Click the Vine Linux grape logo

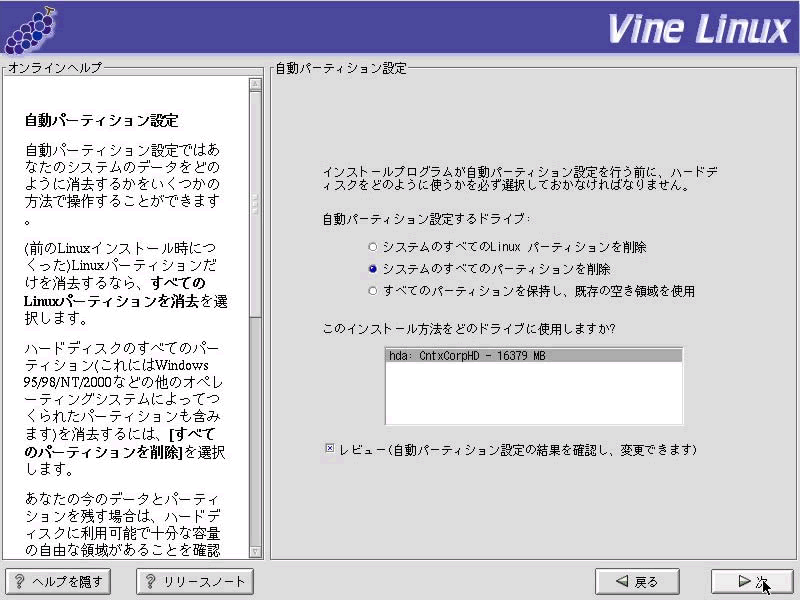[31, 31]
